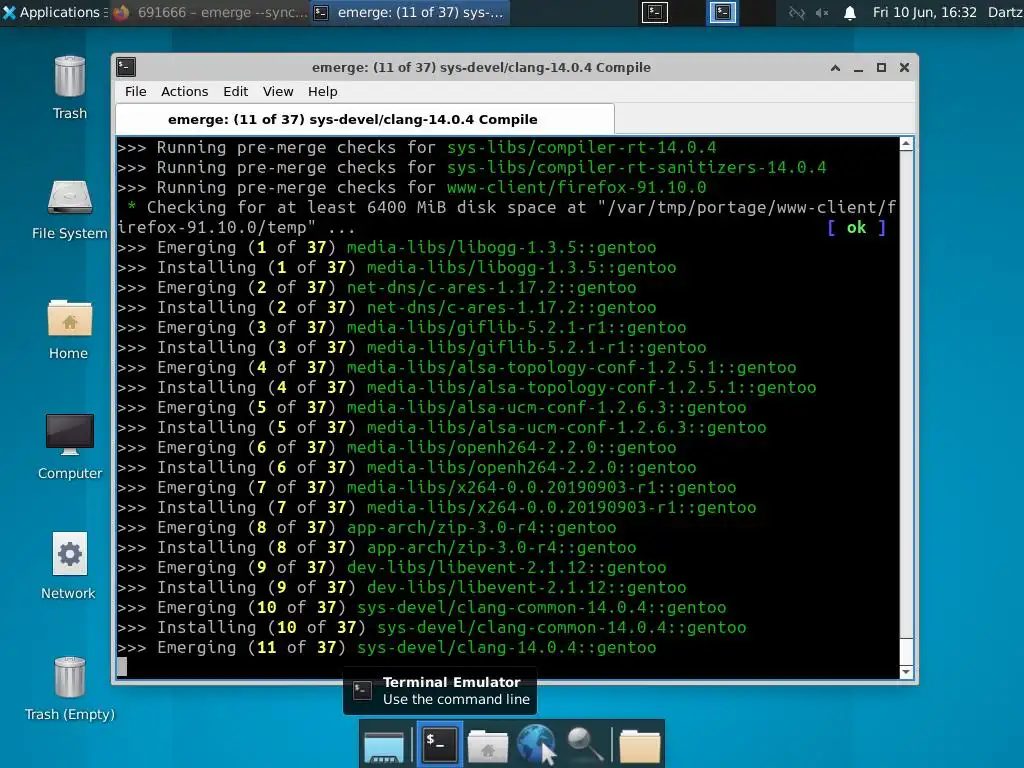Image resolution: width=1024 pixels, height=768 pixels.
Task: Open the Home folder desktop icon
Action: [69, 329]
